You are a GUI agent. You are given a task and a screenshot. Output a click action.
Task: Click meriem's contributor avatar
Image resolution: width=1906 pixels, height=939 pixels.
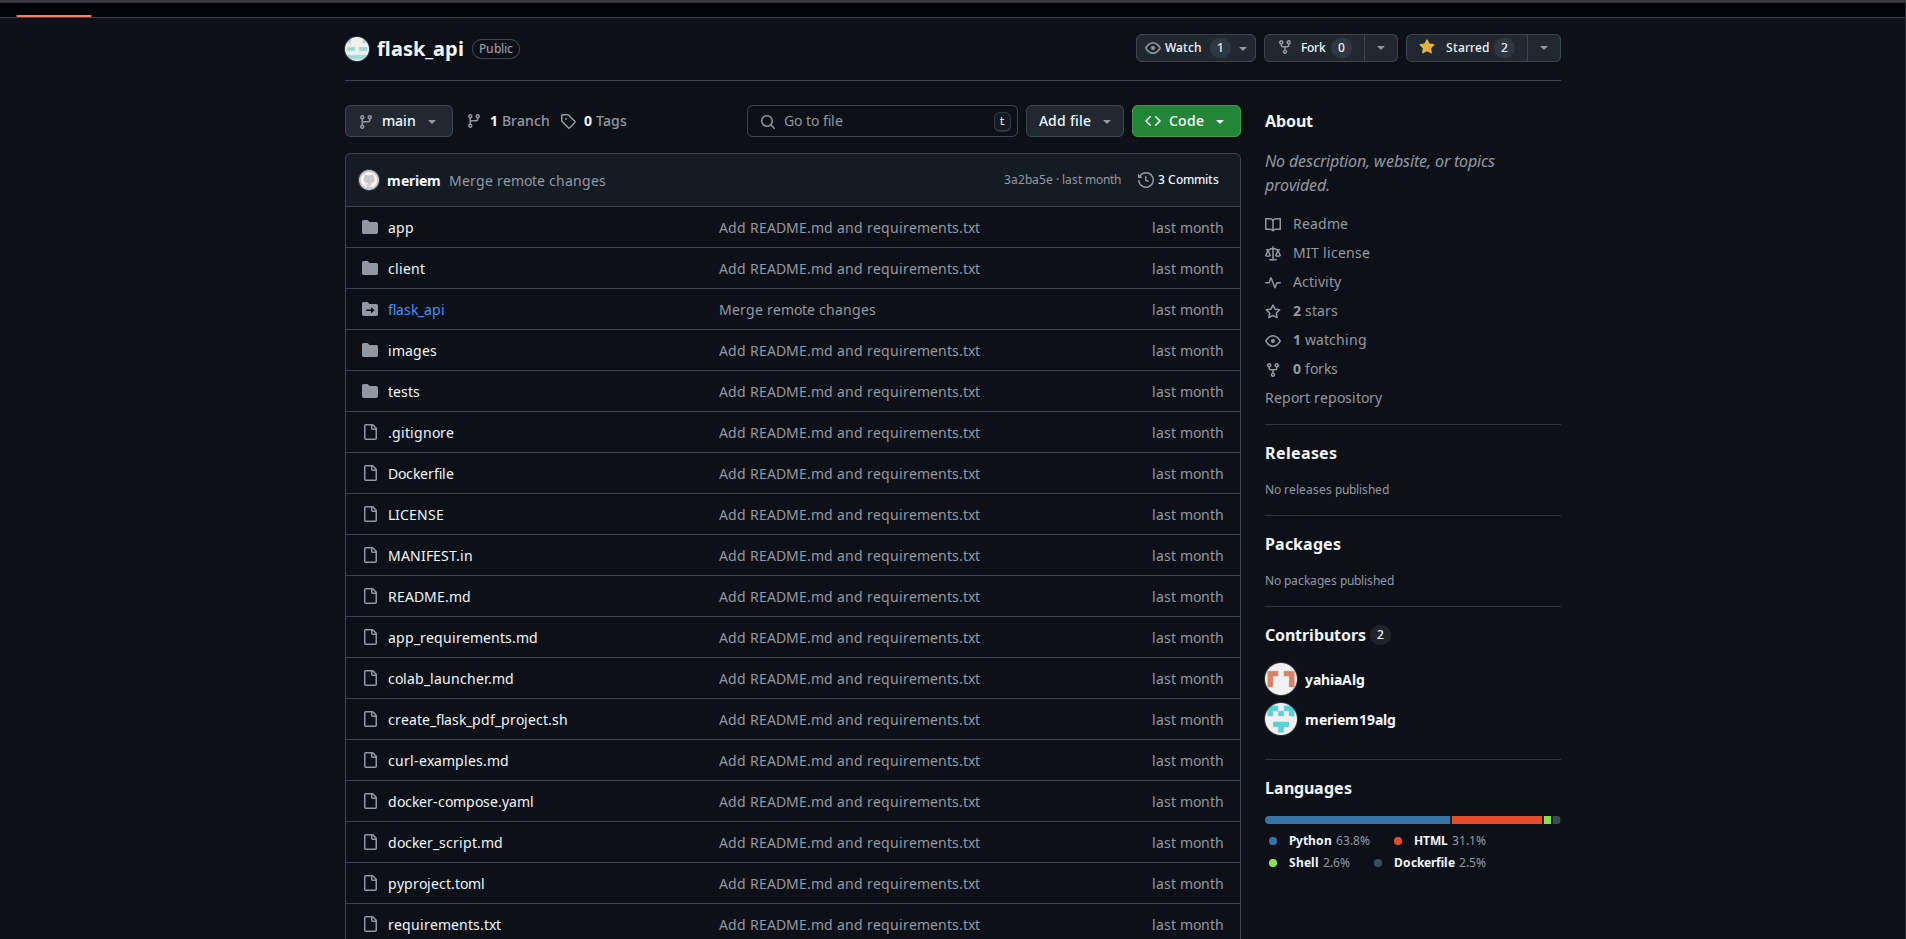pos(1281,719)
